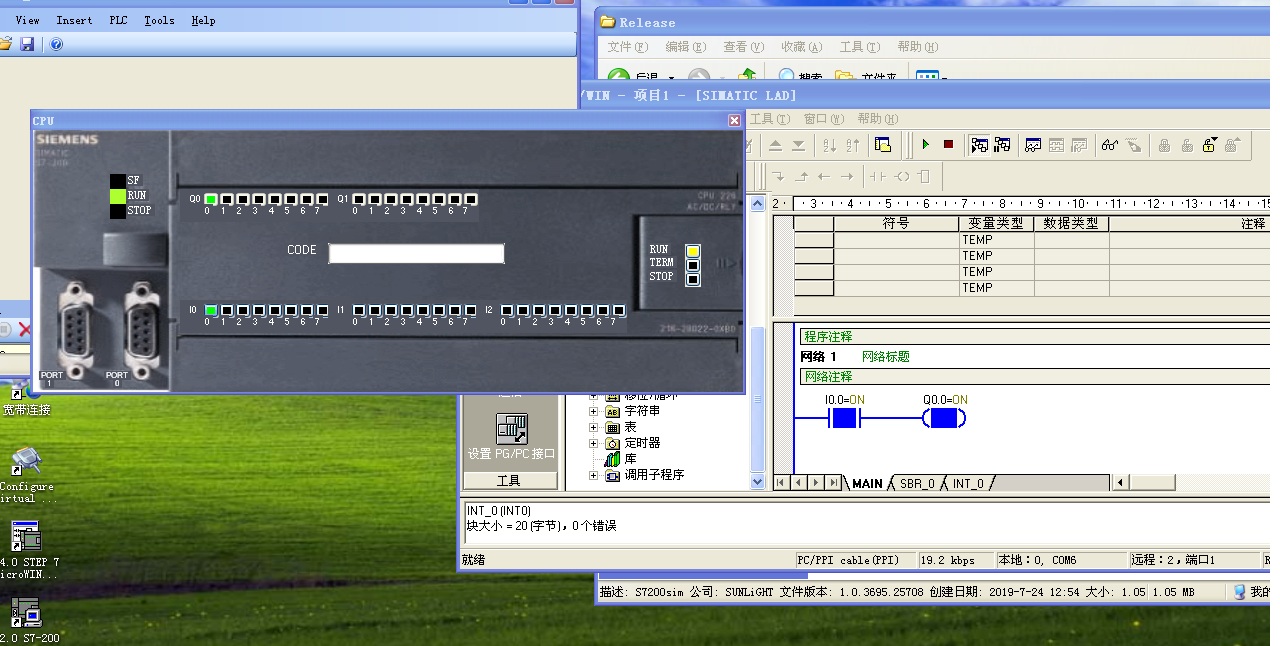Toggle input I0.0 switch on CPU
Viewport: 1280px width, 646px height.
click(211, 311)
